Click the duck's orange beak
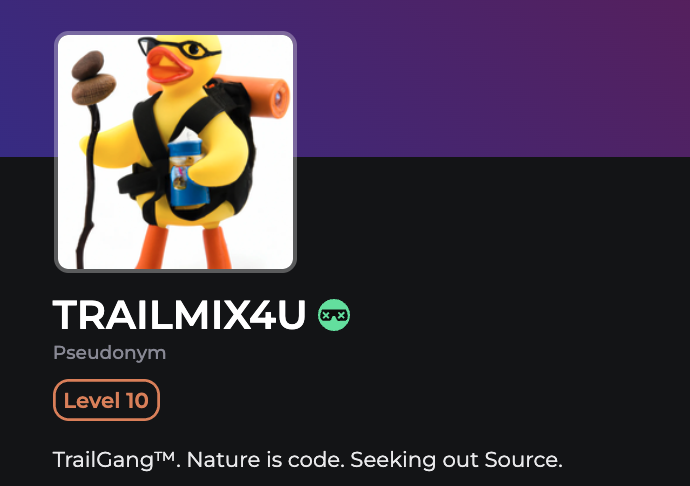The width and height of the screenshot is (690, 486). point(169,66)
